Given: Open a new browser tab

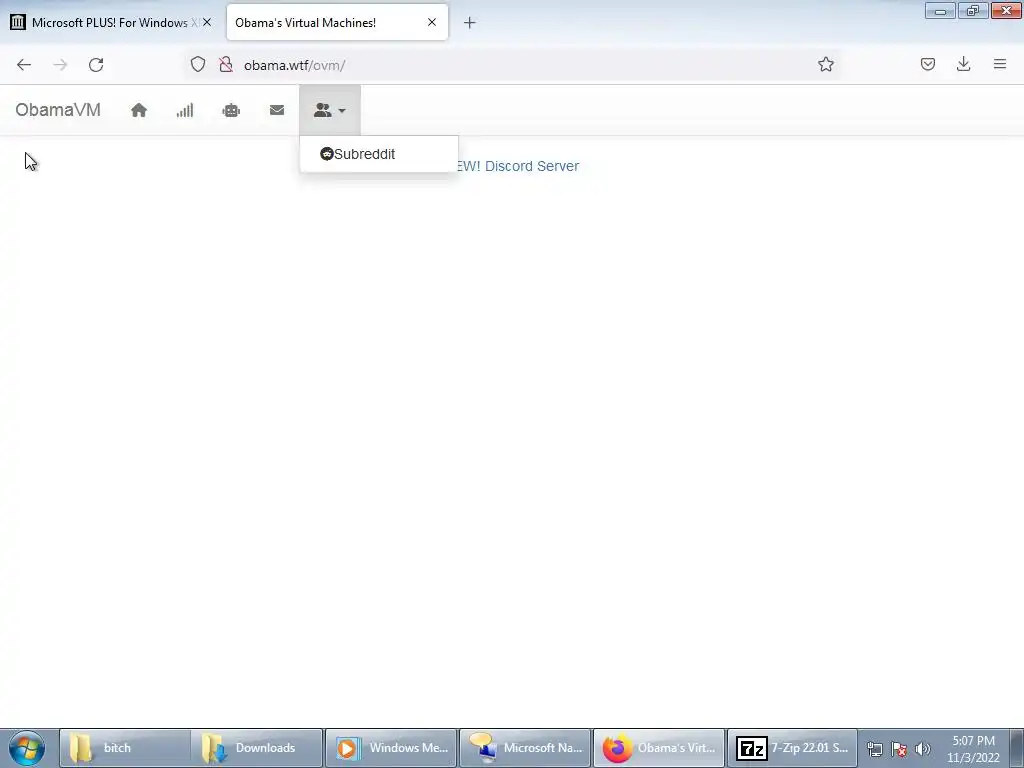Looking at the screenshot, I should [470, 23].
